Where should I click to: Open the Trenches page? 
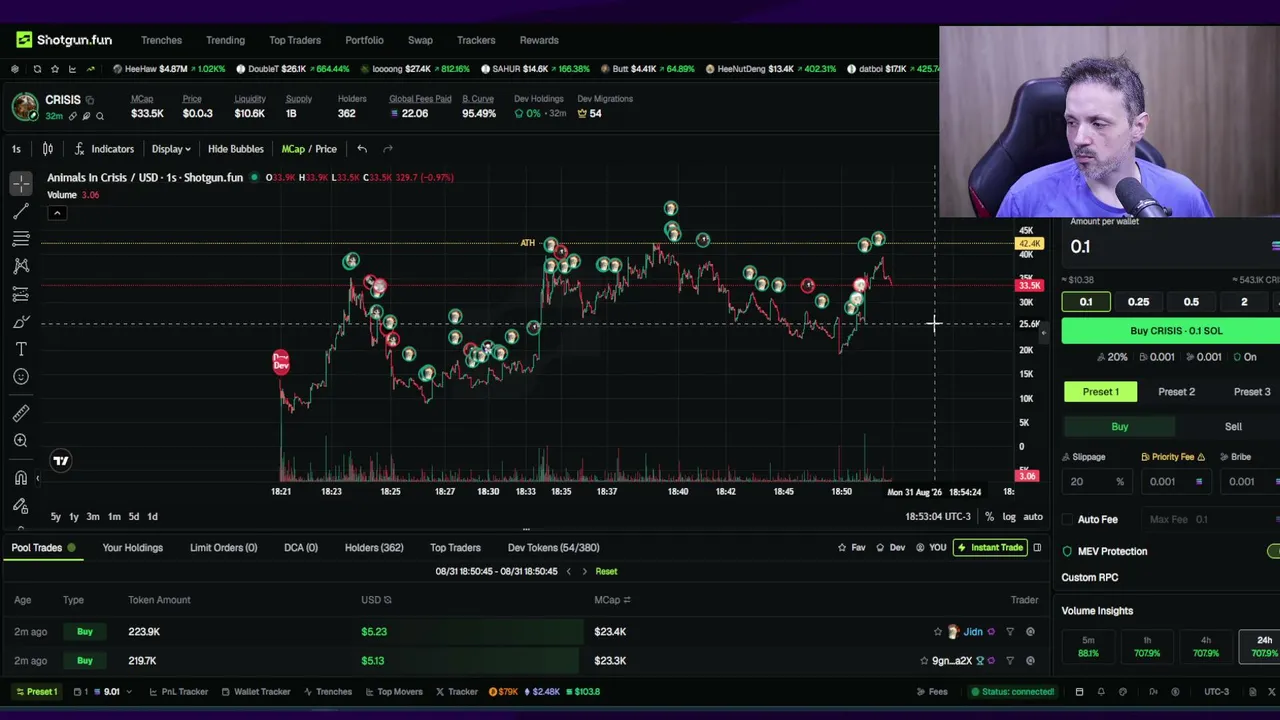point(161,40)
